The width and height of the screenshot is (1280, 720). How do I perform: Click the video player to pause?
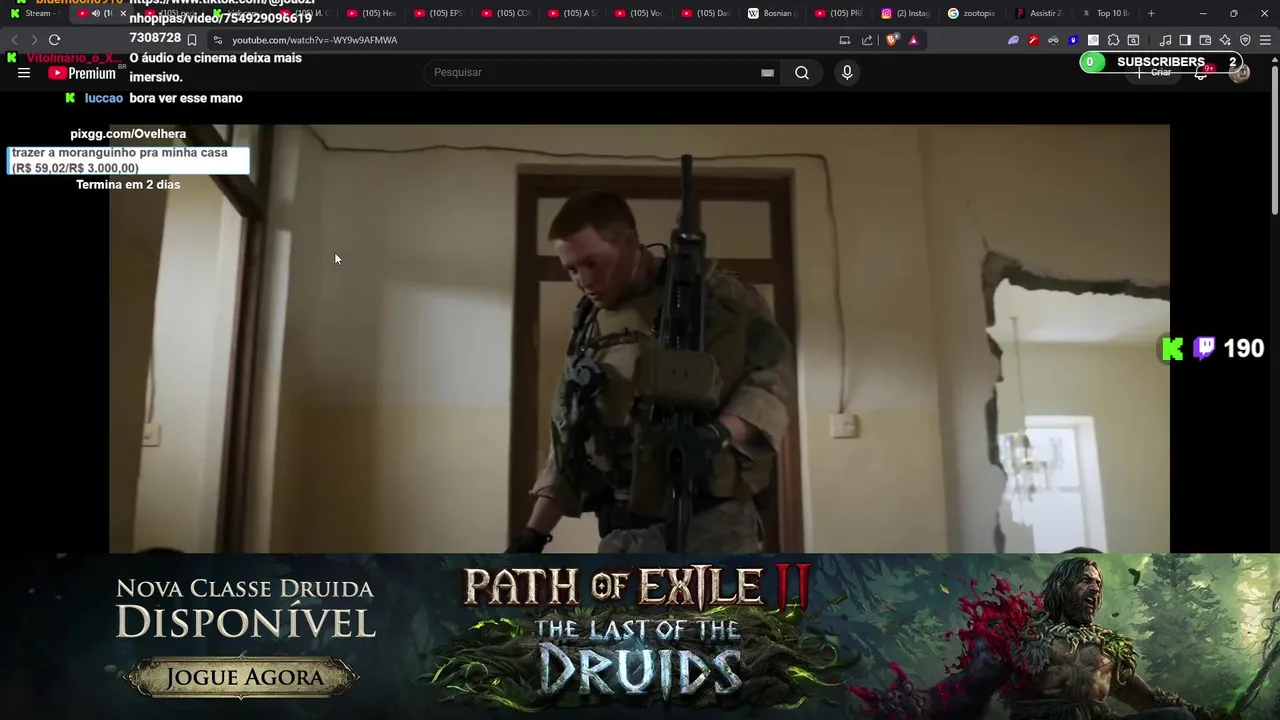coord(639,338)
